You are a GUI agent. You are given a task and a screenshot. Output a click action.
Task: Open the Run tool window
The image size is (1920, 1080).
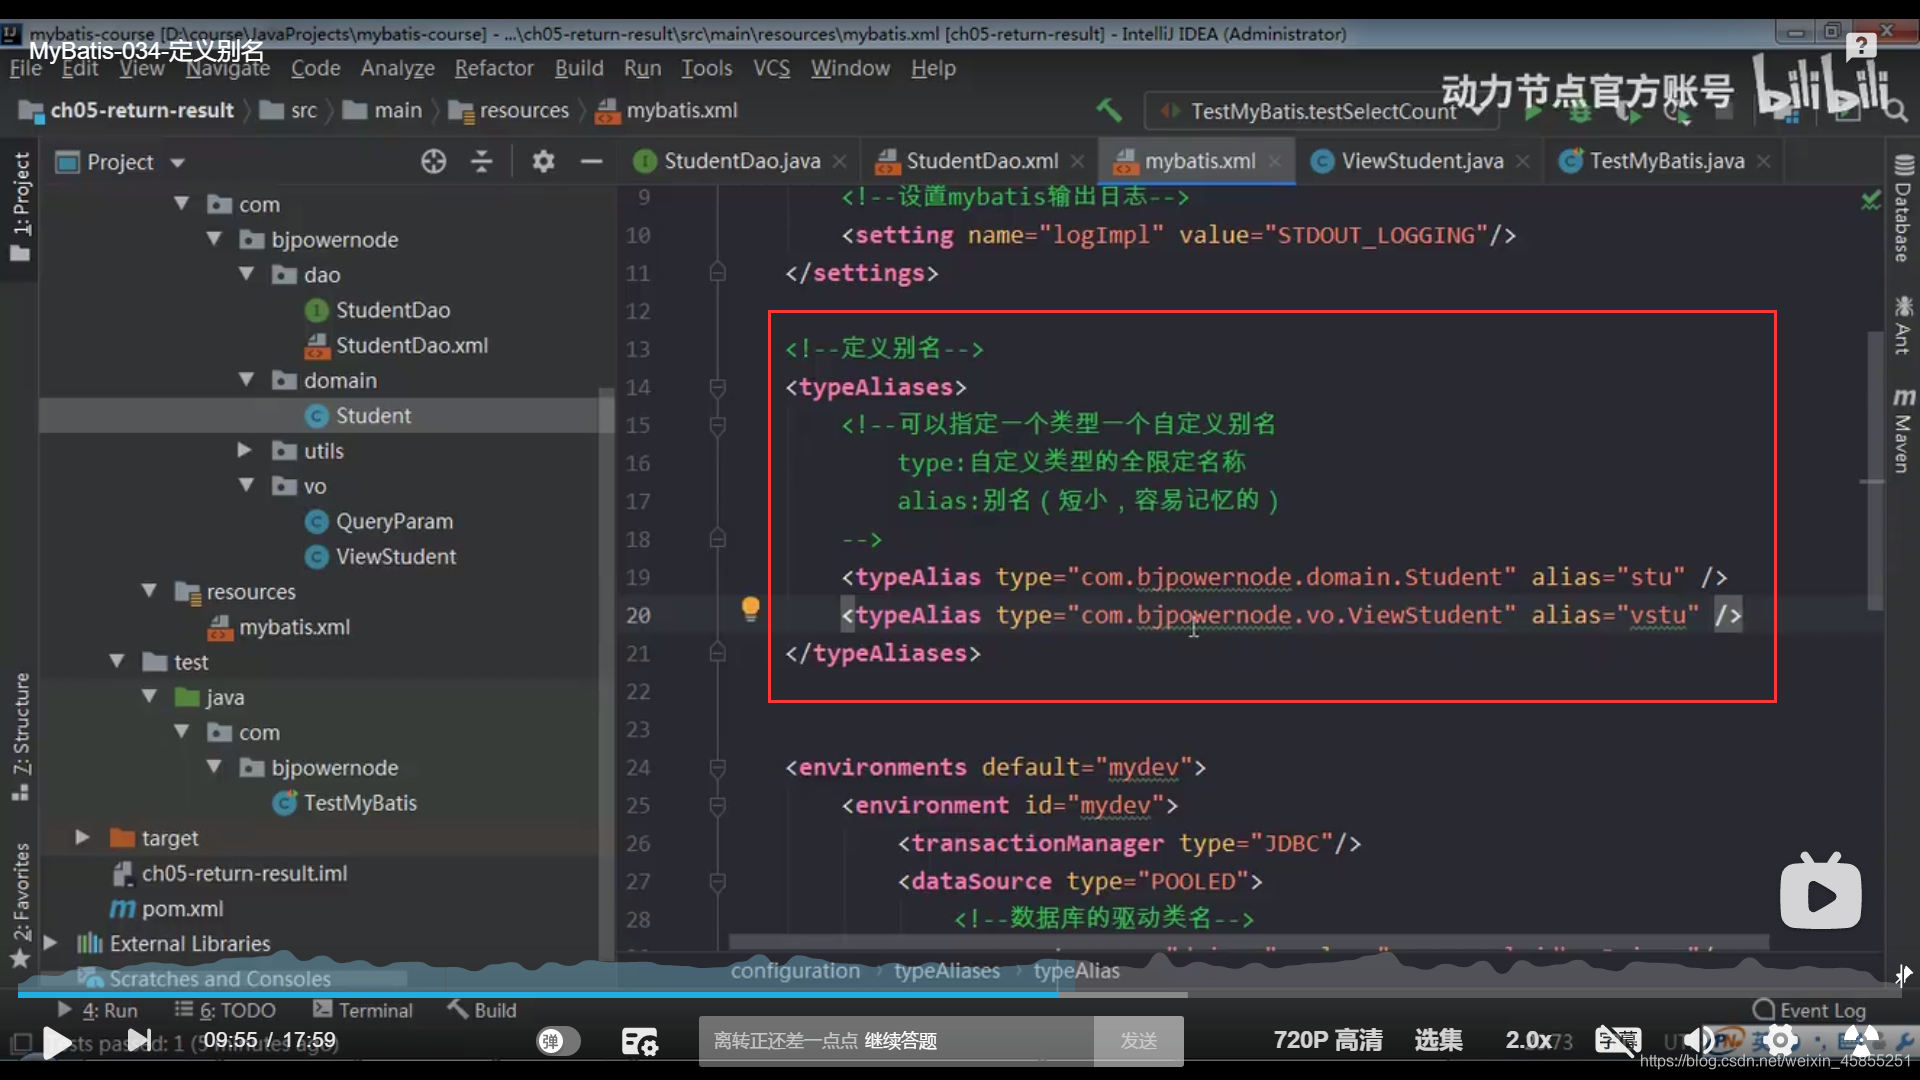point(98,1010)
